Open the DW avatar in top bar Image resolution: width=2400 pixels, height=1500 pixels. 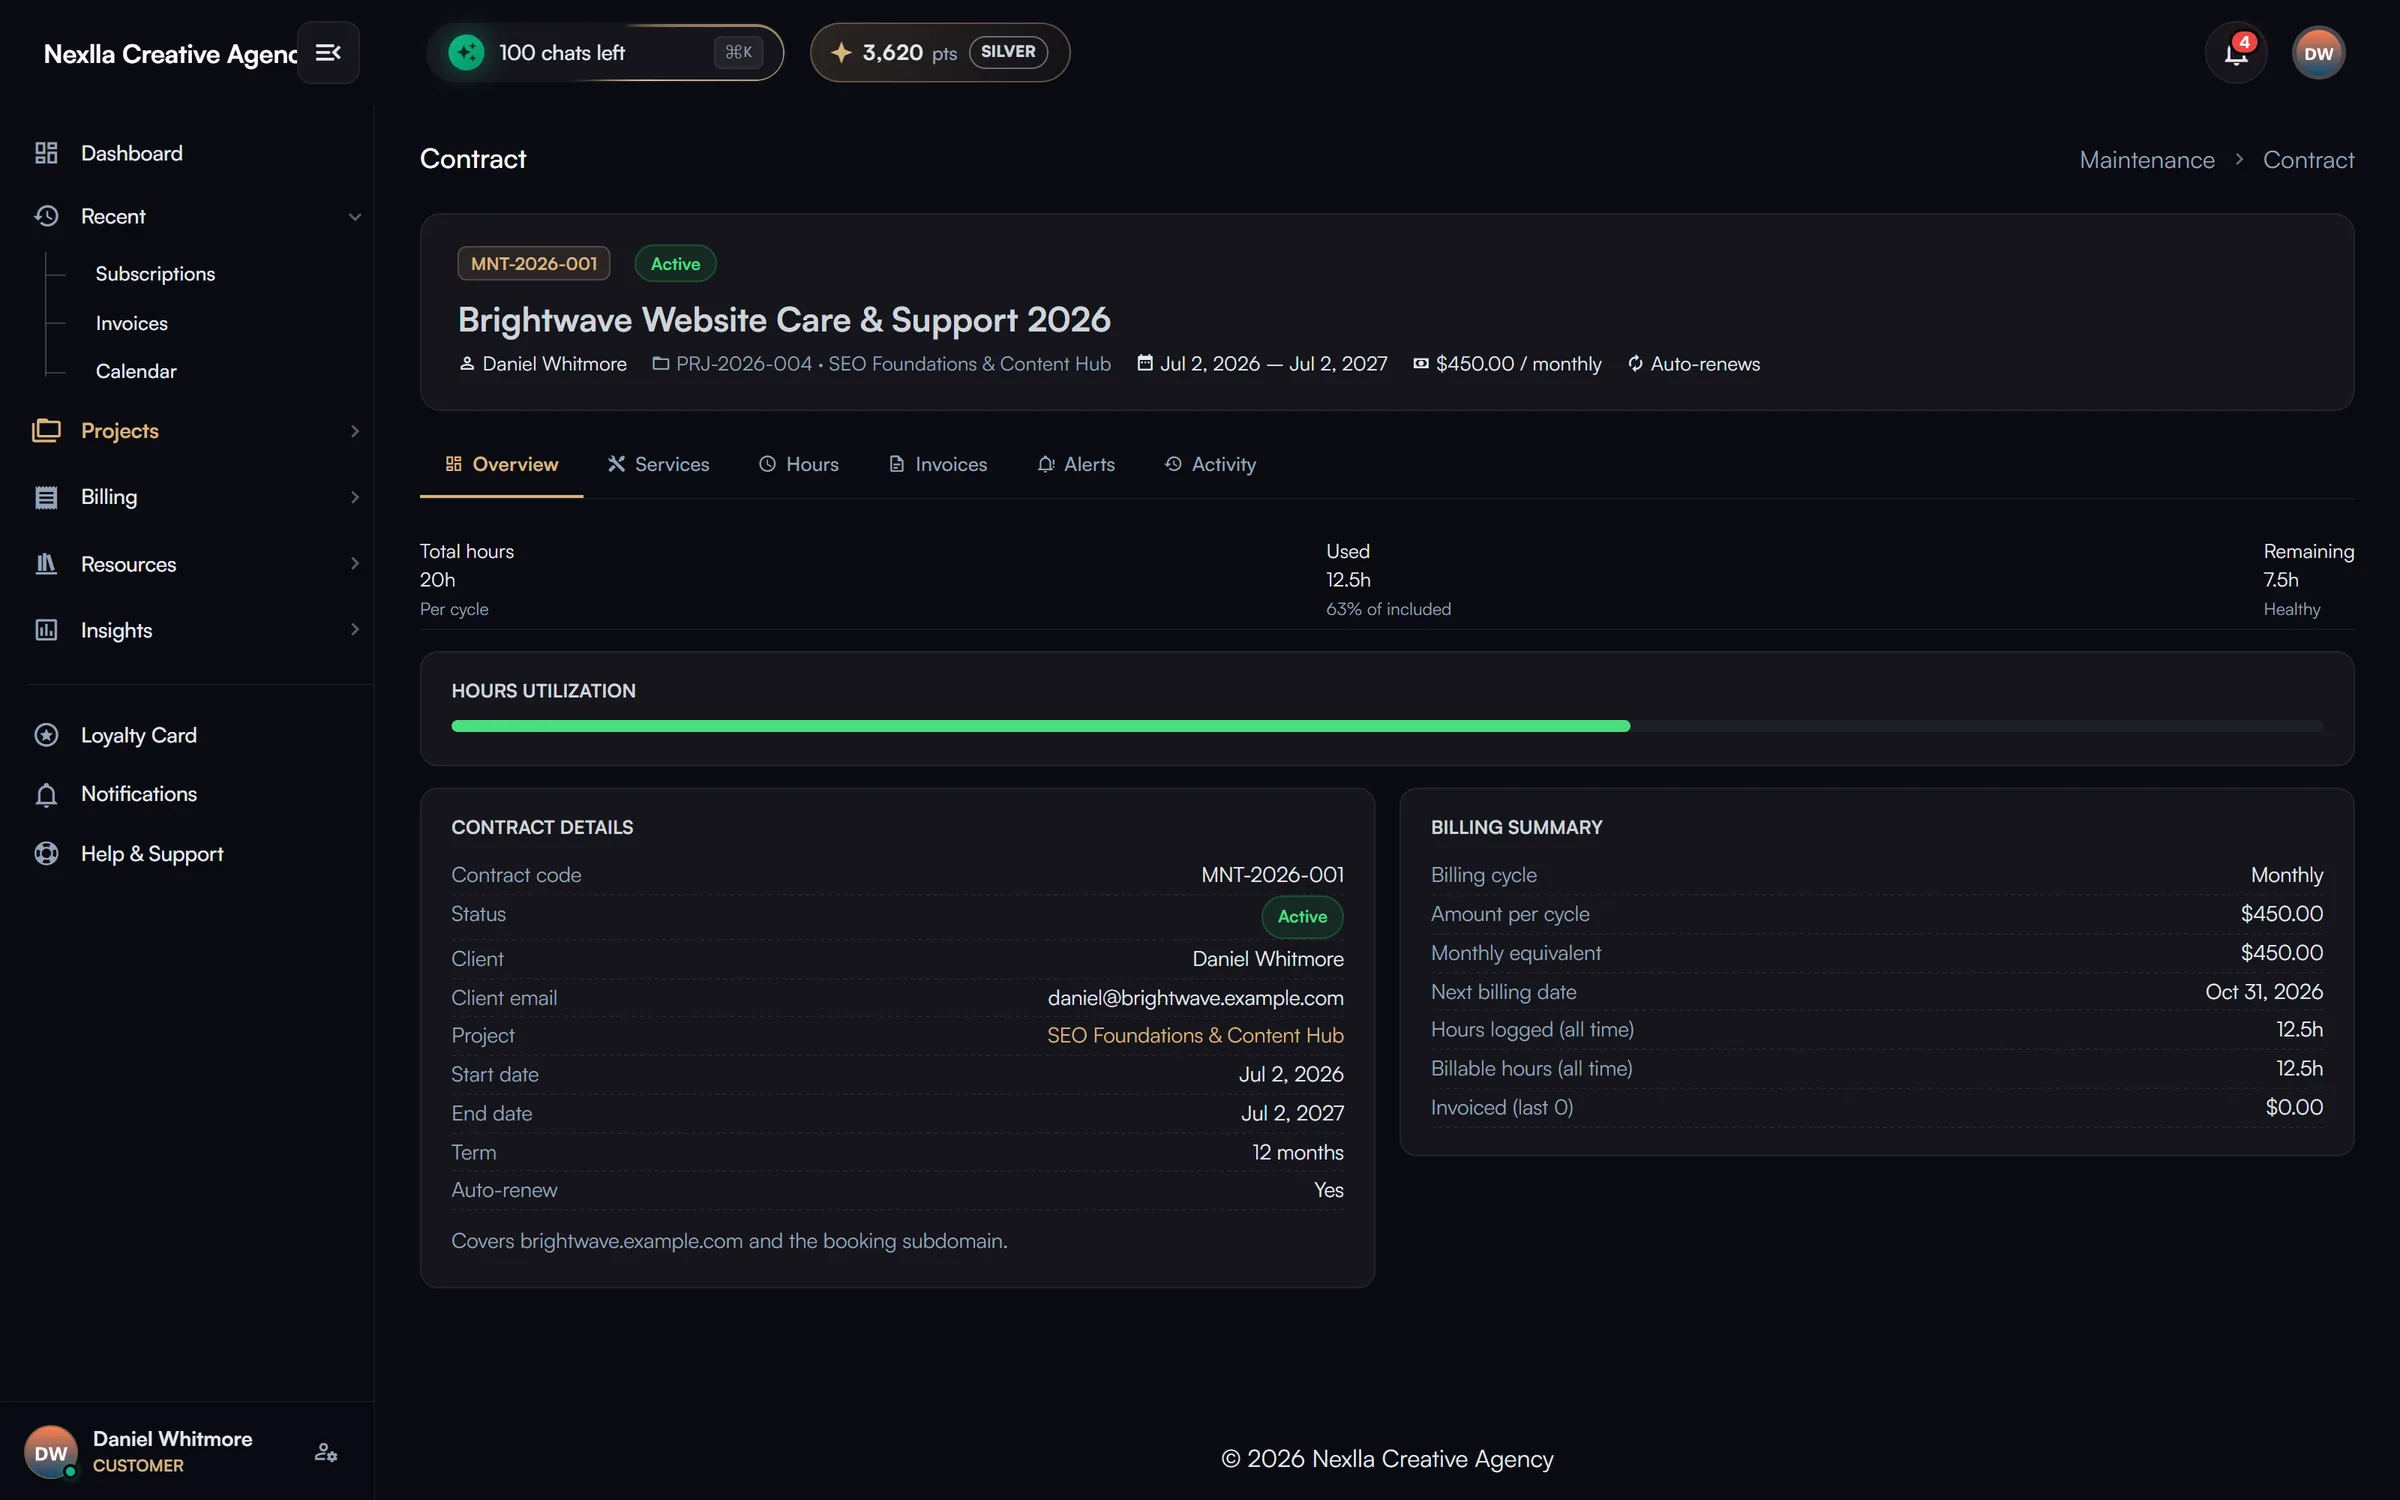tap(2318, 53)
